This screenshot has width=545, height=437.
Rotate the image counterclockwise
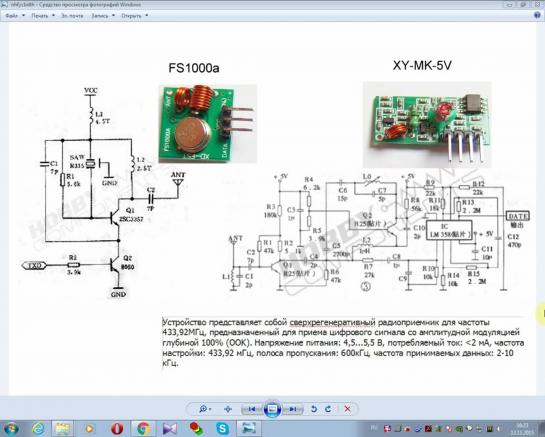coord(314,409)
